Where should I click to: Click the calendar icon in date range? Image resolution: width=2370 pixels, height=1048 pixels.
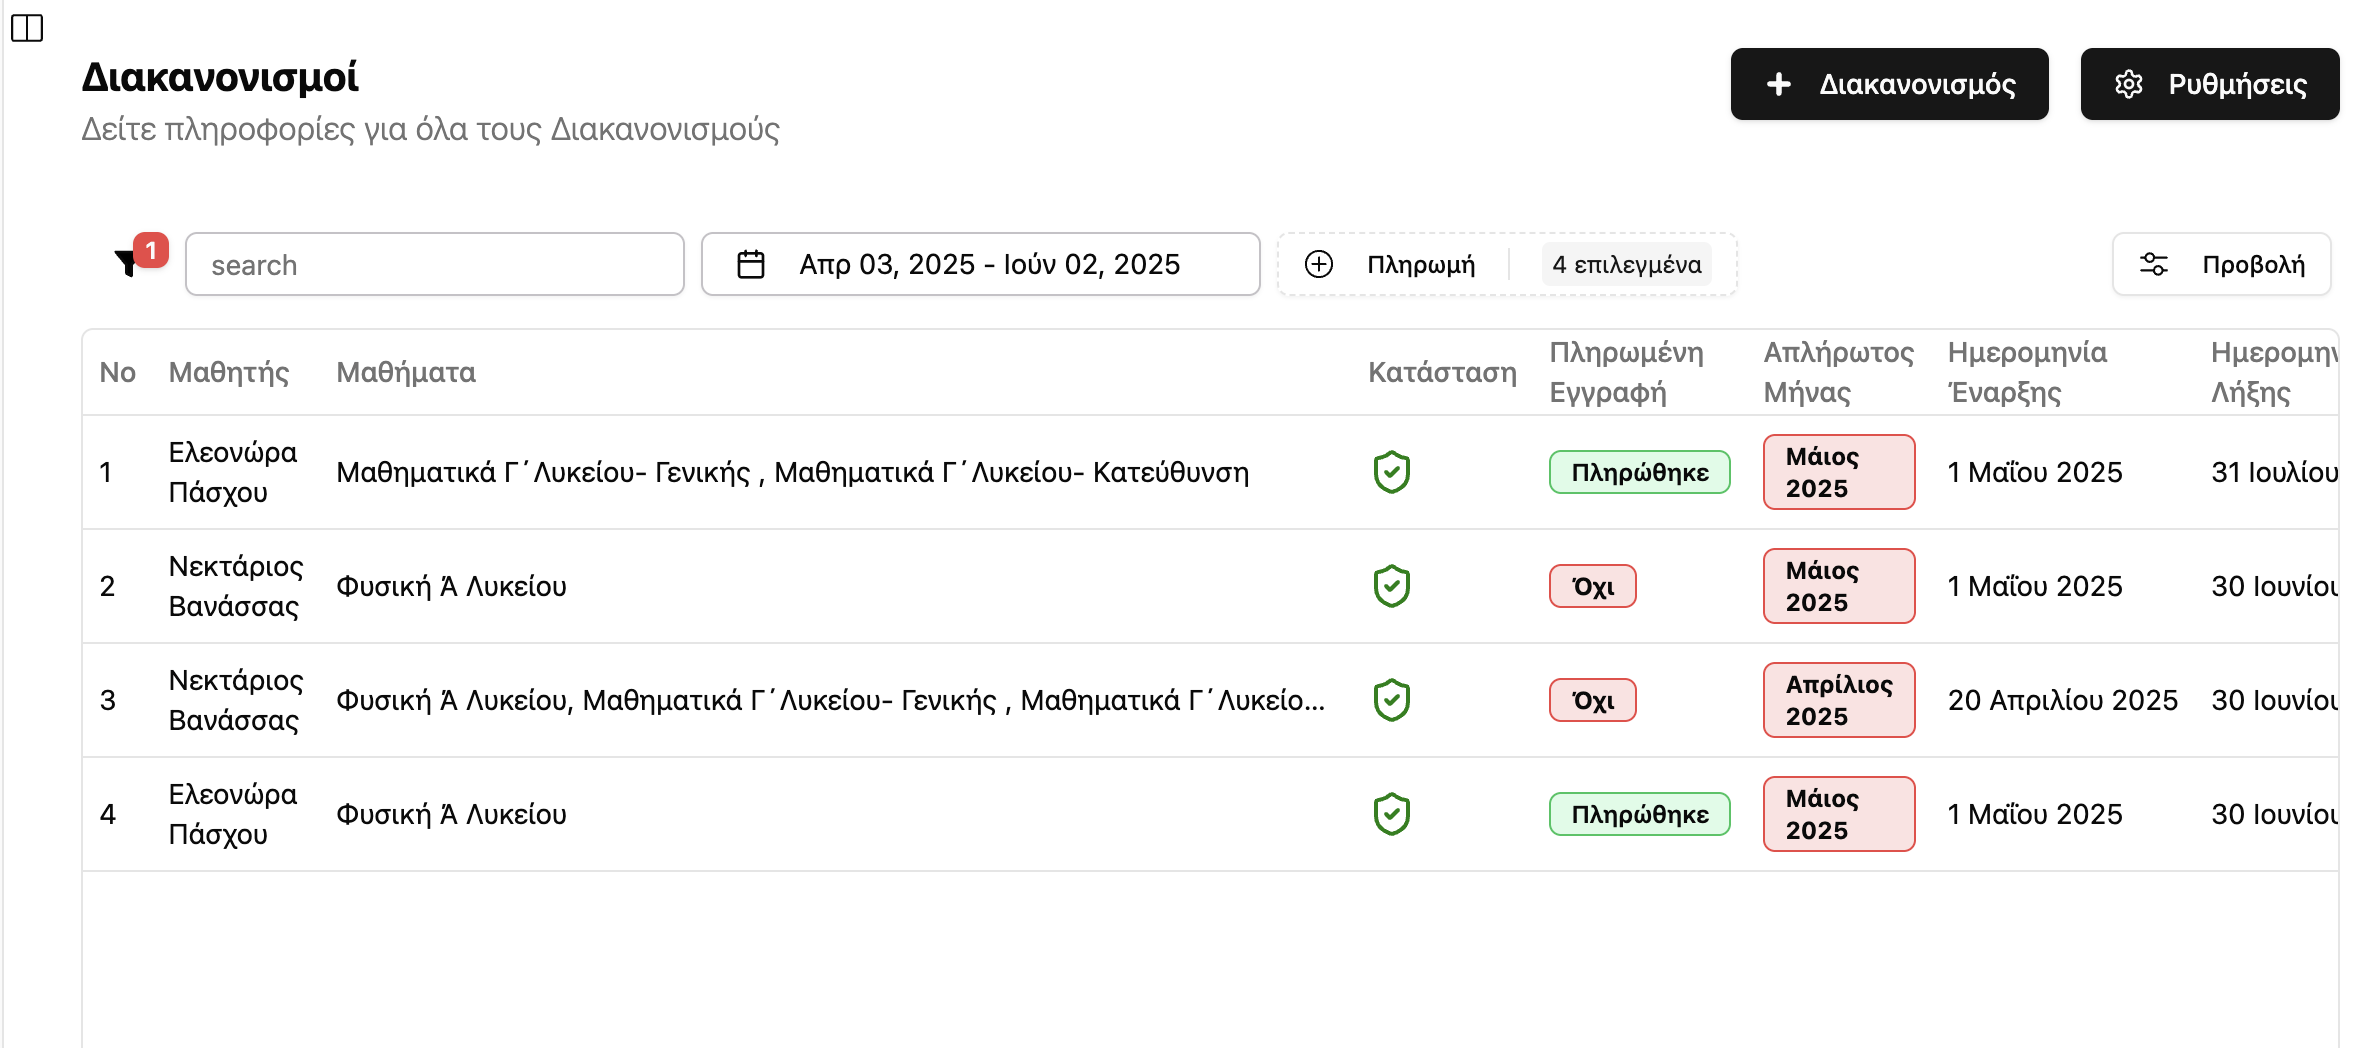coord(751,264)
